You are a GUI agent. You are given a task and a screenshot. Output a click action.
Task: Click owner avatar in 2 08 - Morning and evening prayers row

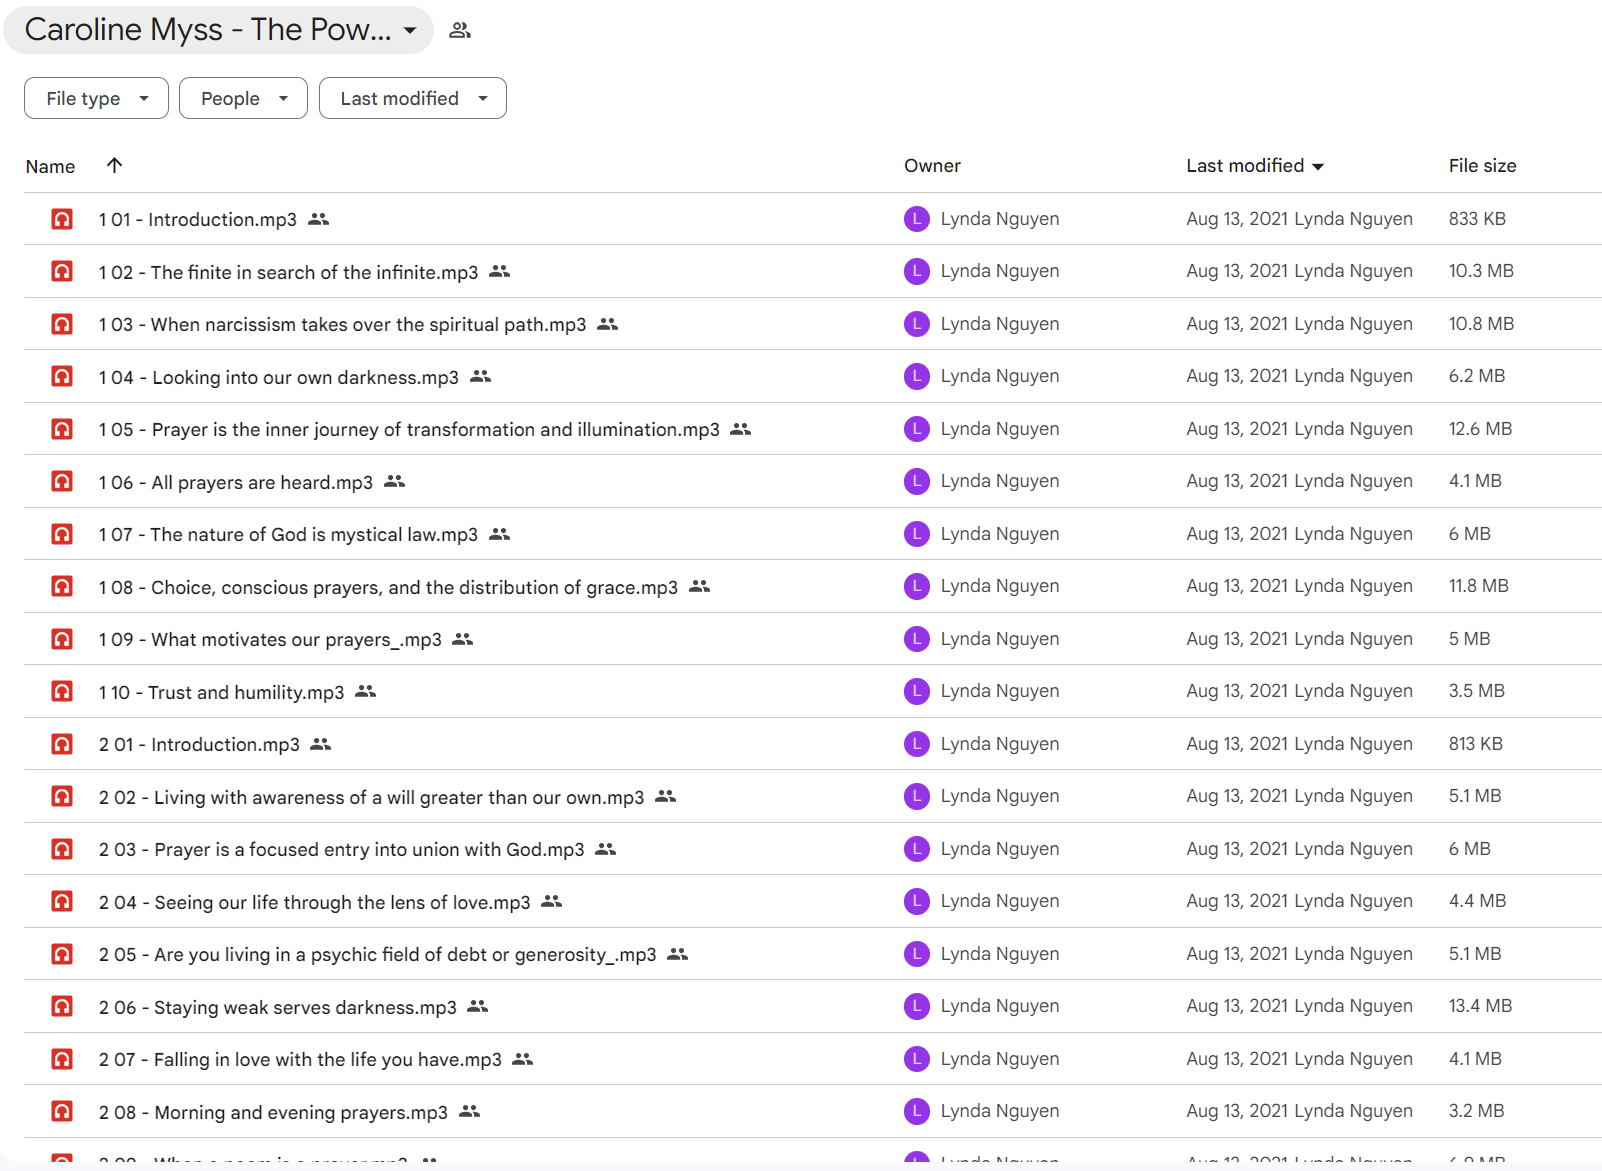[917, 1111]
